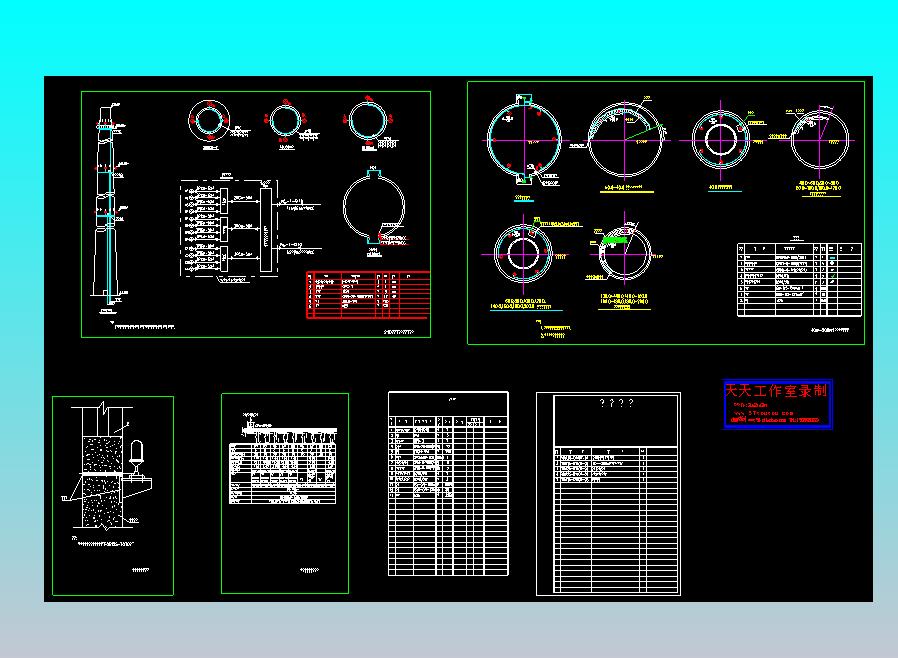This screenshot has width=898, height=658.
Task: Select the dashed-outline wiring schematic block
Action: (229, 228)
